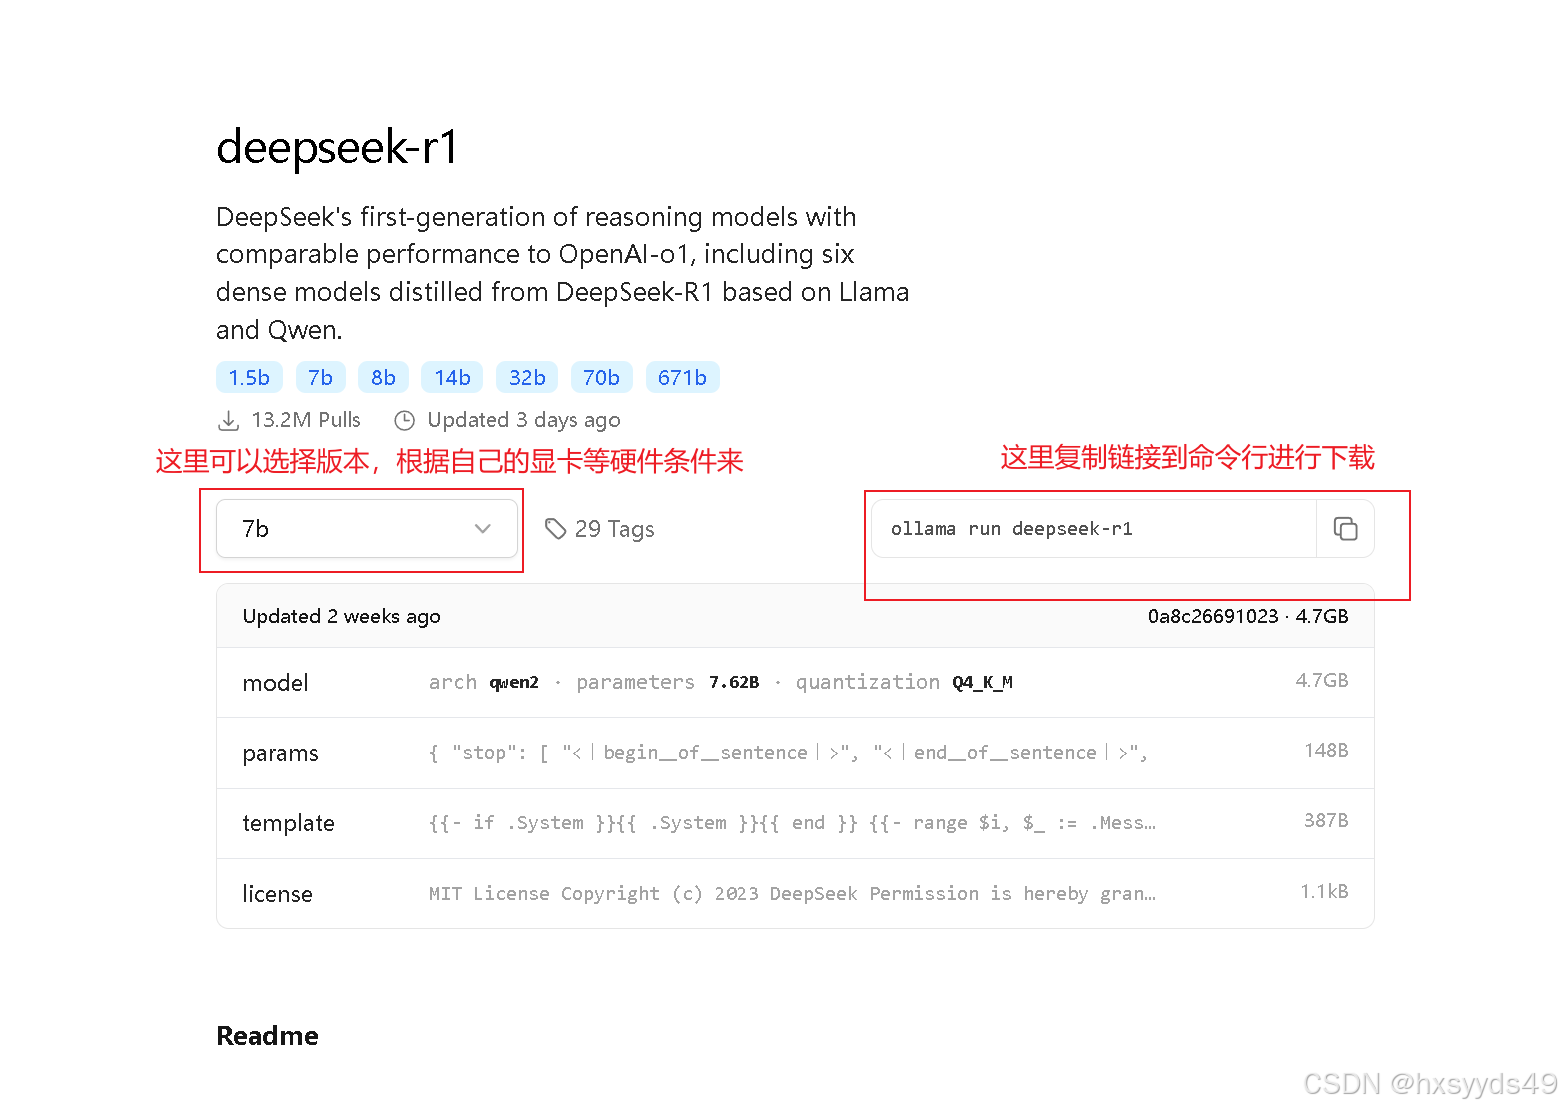Image resolution: width=1562 pixels, height=1111 pixels.
Task: Click the 0a8c26691023 · 4.7GB hash text
Action: click(1248, 616)
